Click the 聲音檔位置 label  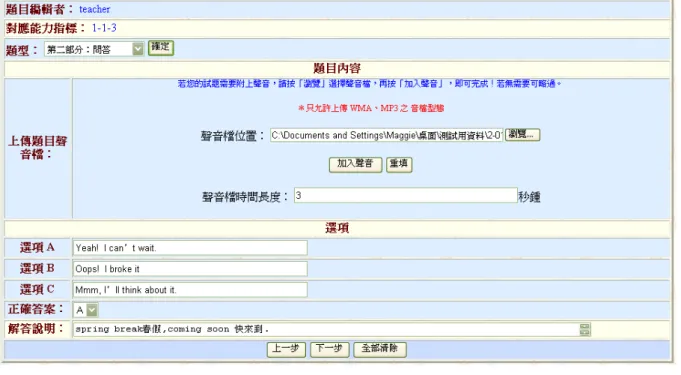tap(233, 136)
